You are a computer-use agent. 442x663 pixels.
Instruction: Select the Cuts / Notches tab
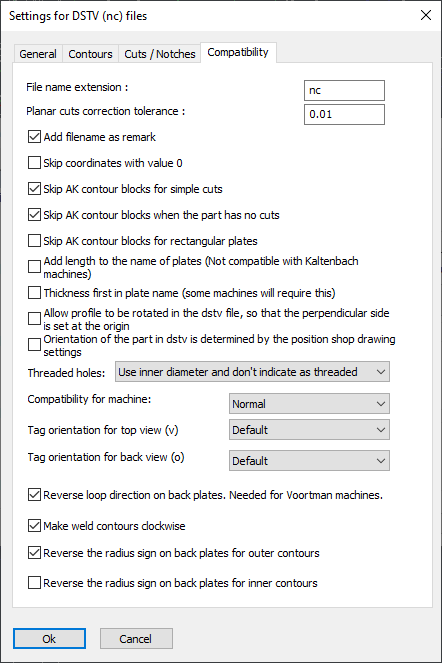click(160, 54)
